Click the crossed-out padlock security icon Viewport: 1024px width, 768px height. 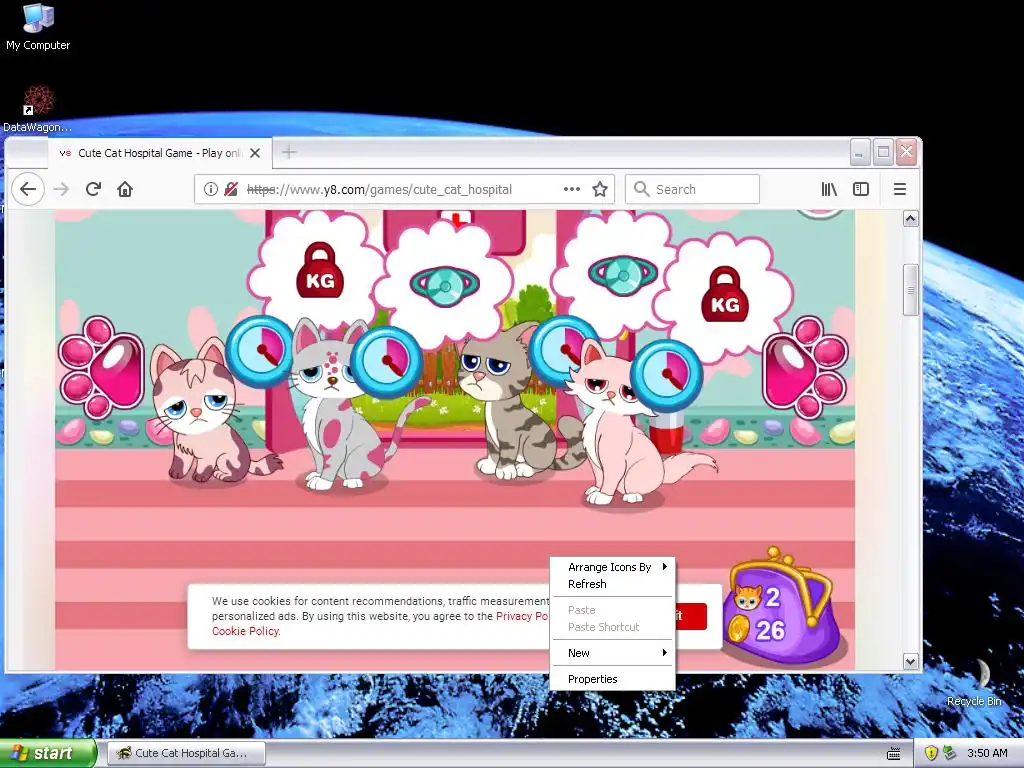point(231,189)
